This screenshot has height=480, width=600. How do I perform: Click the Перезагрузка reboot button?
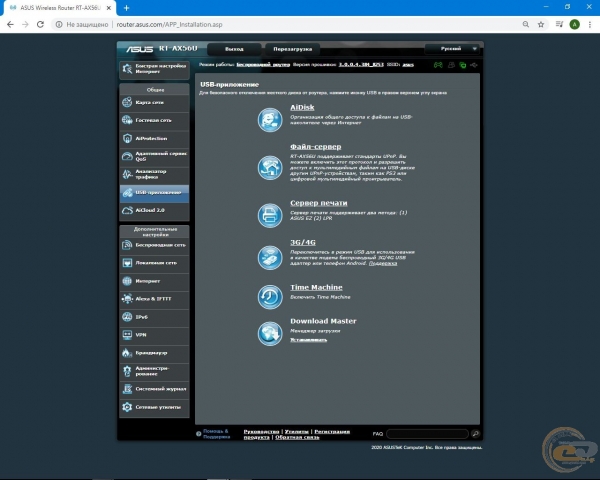pos(292,49)
